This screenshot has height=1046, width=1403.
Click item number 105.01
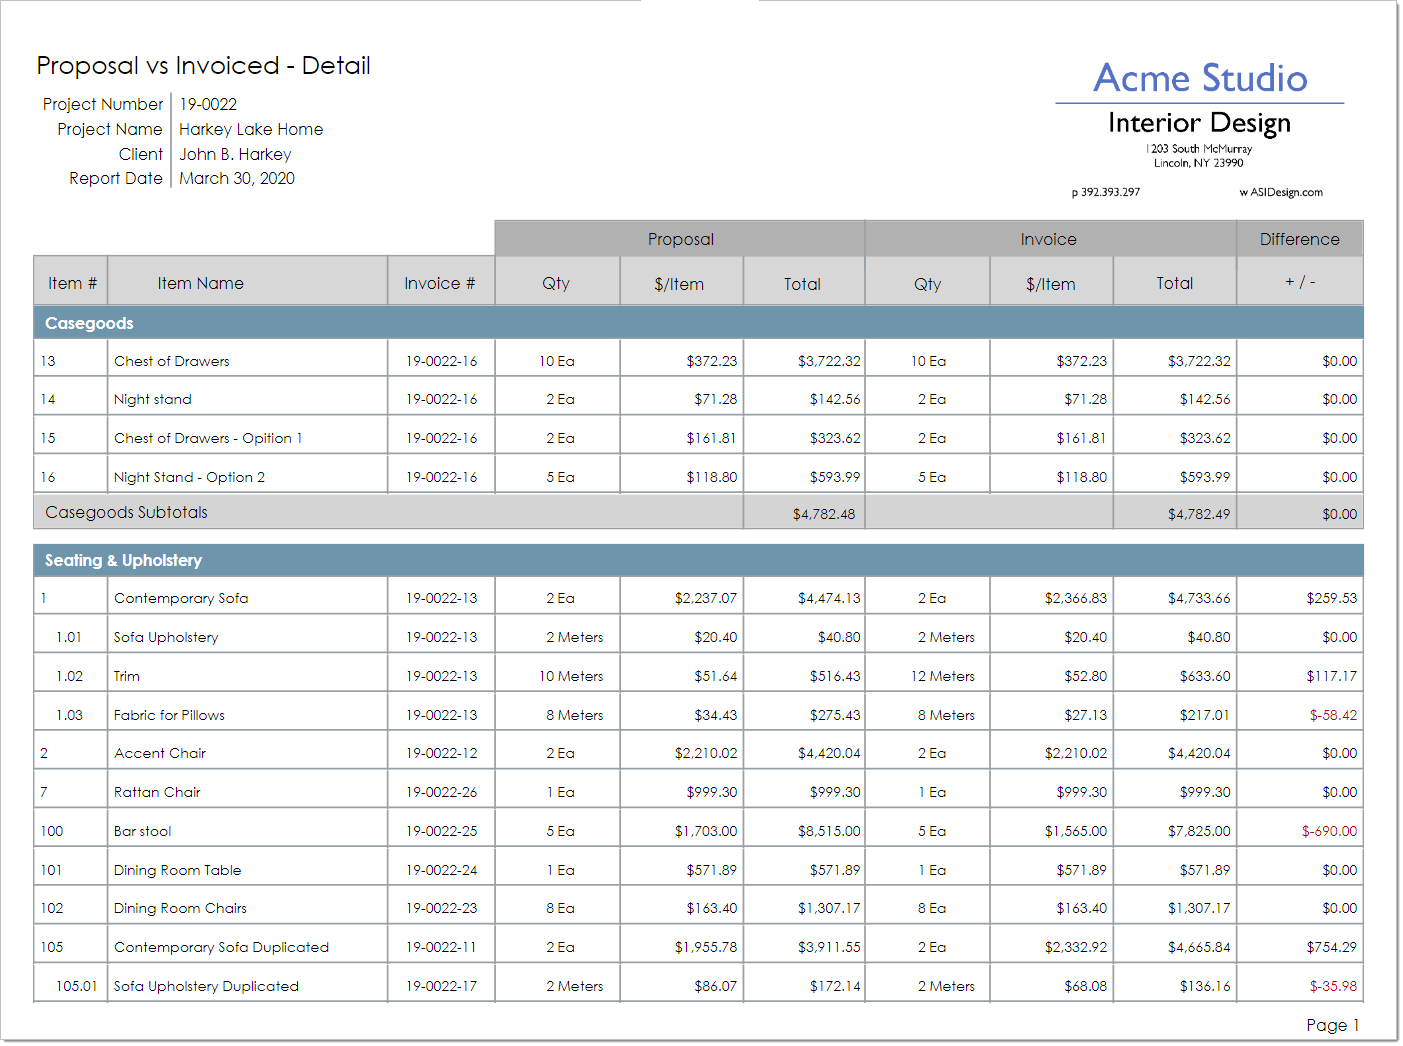point(76,986)
